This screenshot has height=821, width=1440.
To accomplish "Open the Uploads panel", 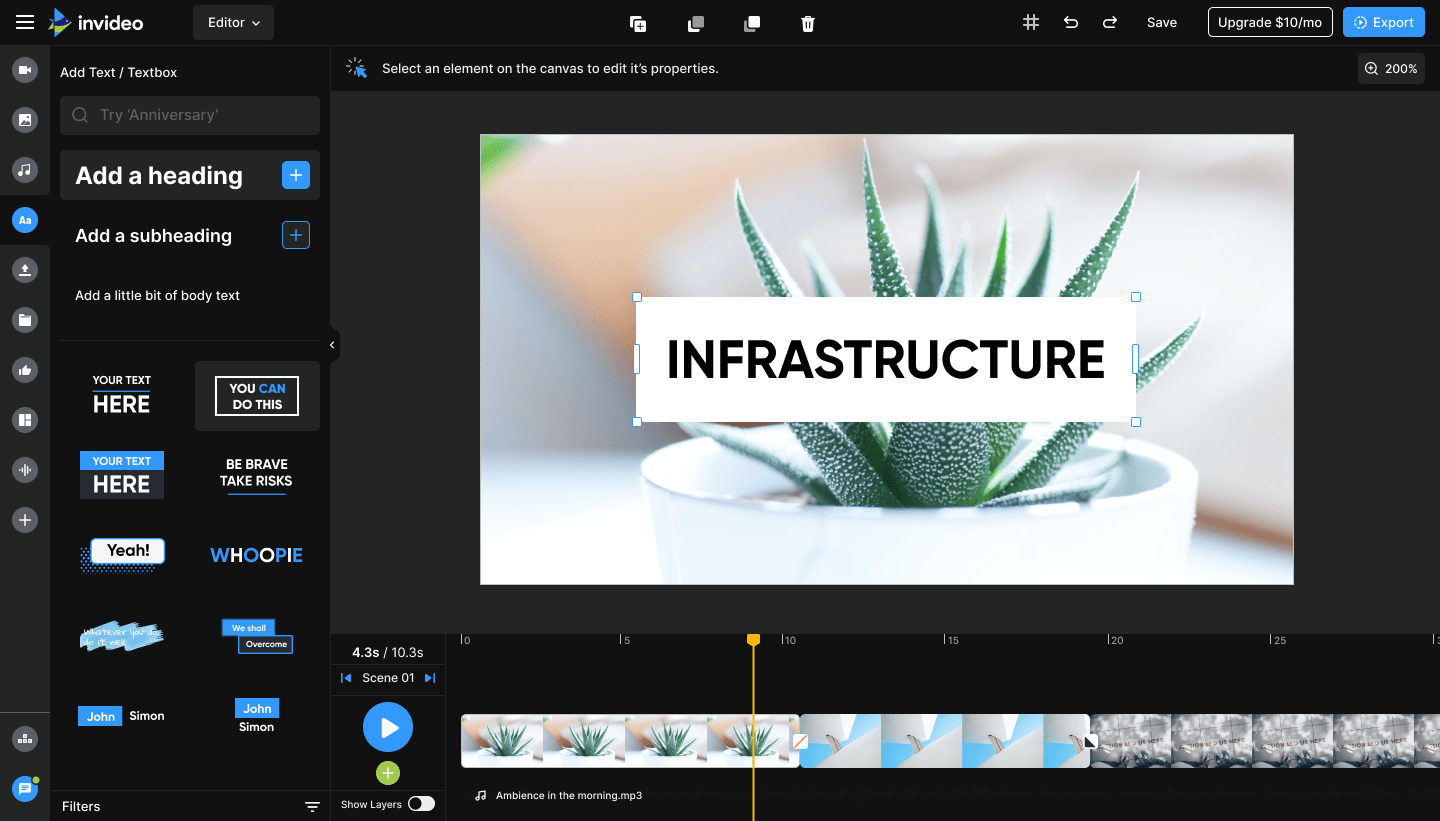I will pyautogui.click(x=25, y=269).
